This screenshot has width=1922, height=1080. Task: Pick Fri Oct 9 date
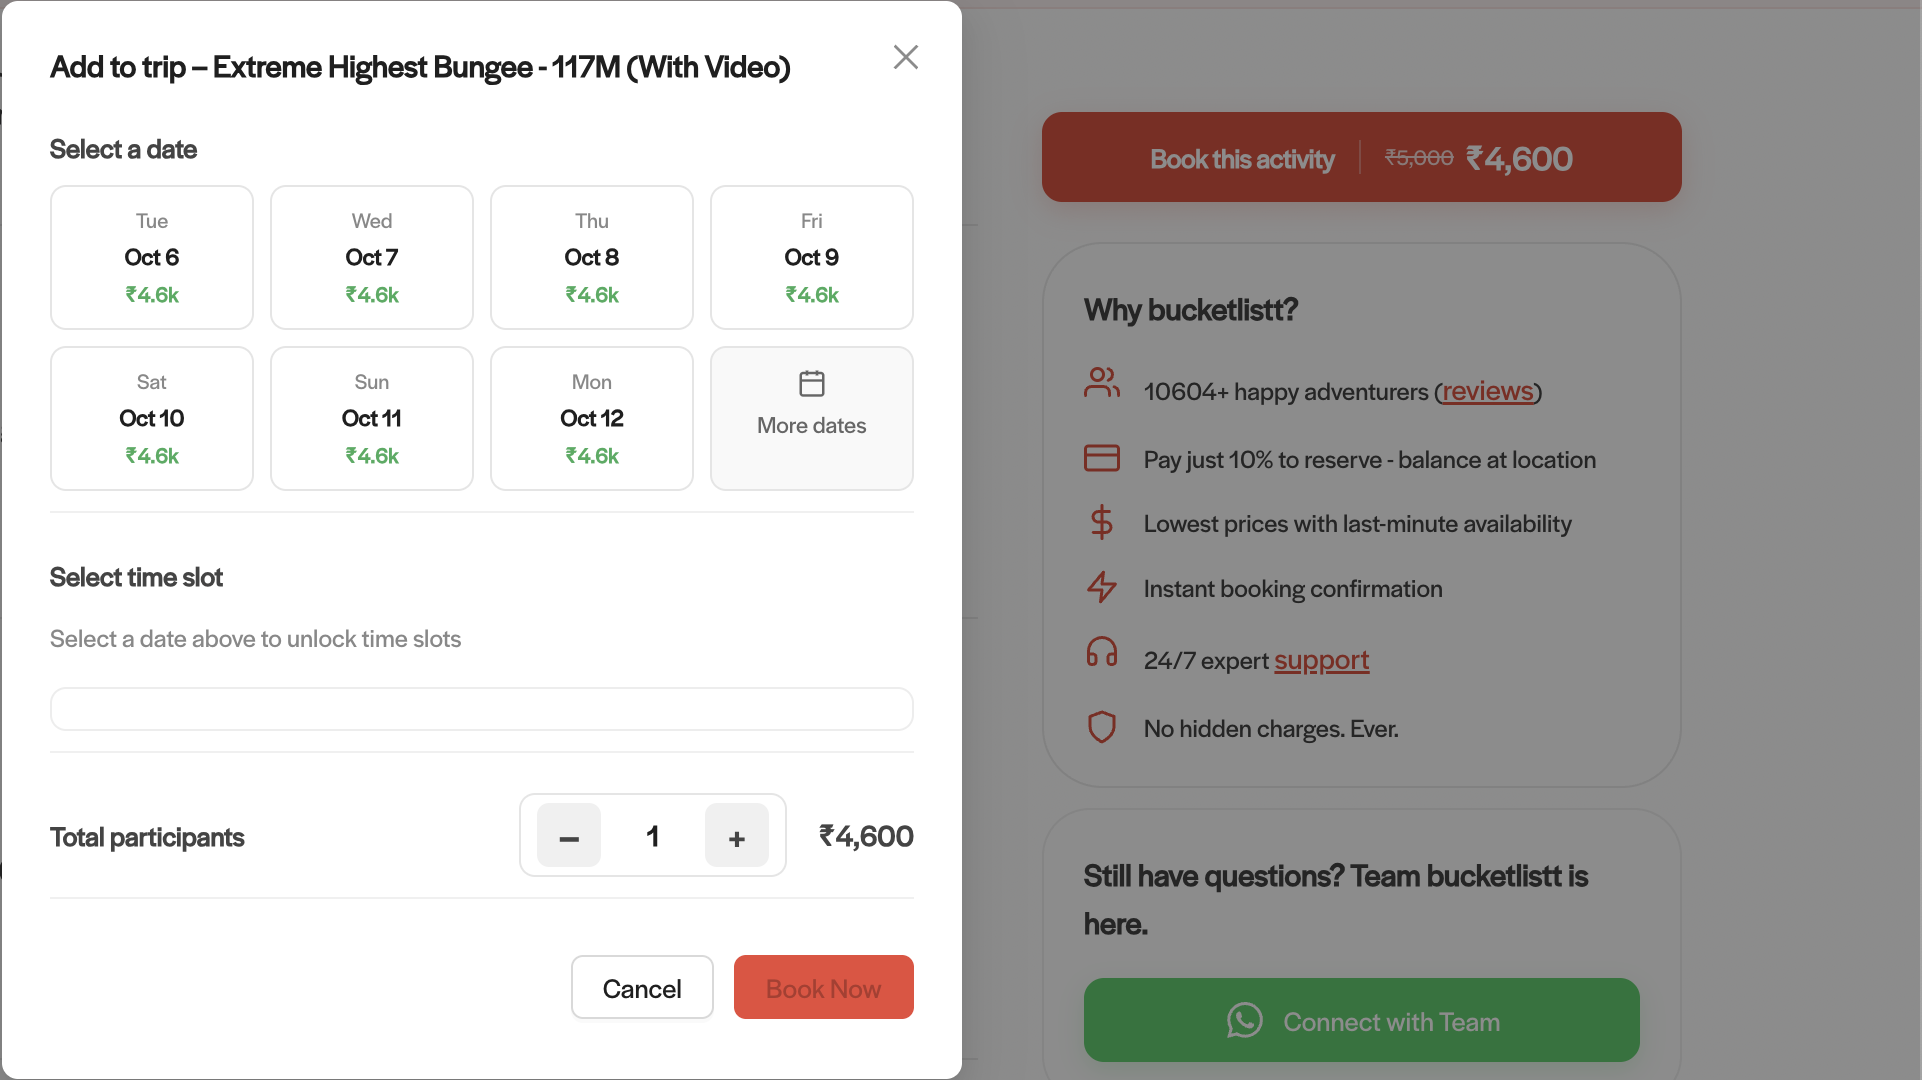(812, 257)
